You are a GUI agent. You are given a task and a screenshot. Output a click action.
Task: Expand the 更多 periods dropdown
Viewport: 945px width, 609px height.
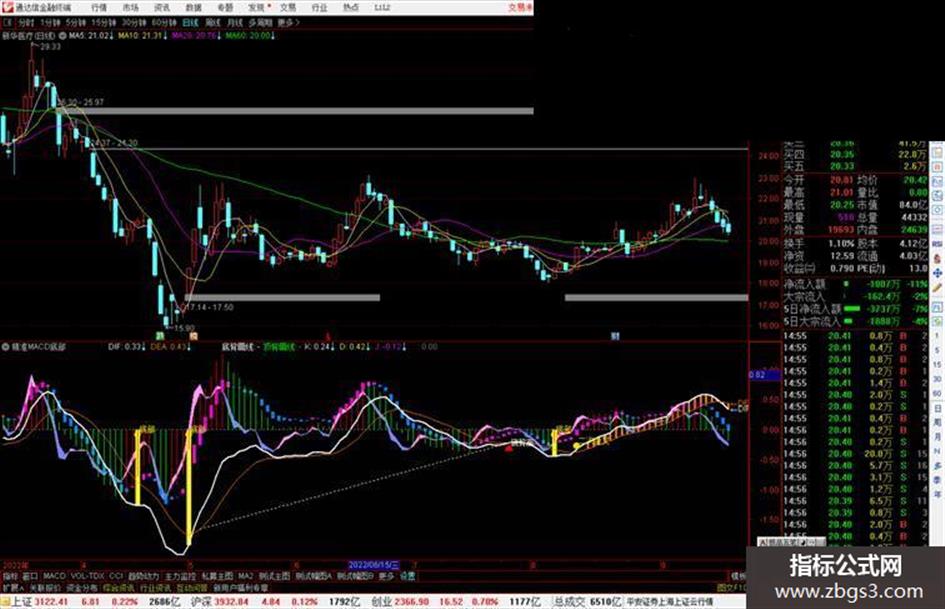[288, 23]
